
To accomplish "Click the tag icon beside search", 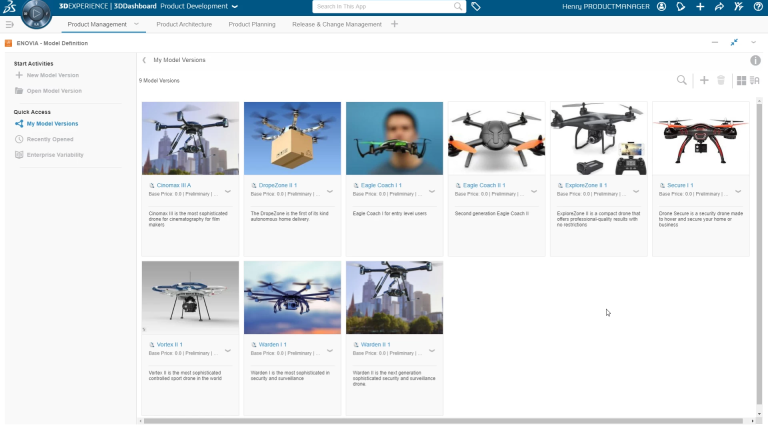I will click(x=476, y=6).
